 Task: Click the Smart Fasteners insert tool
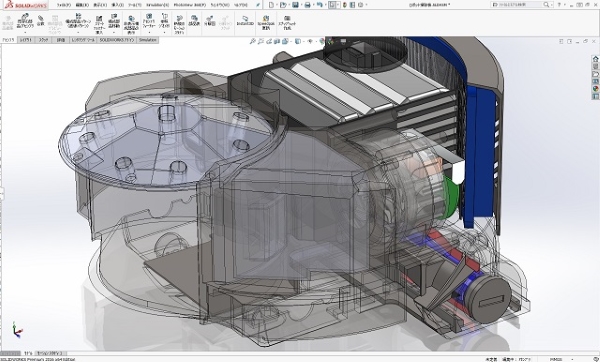coord(99,24)
